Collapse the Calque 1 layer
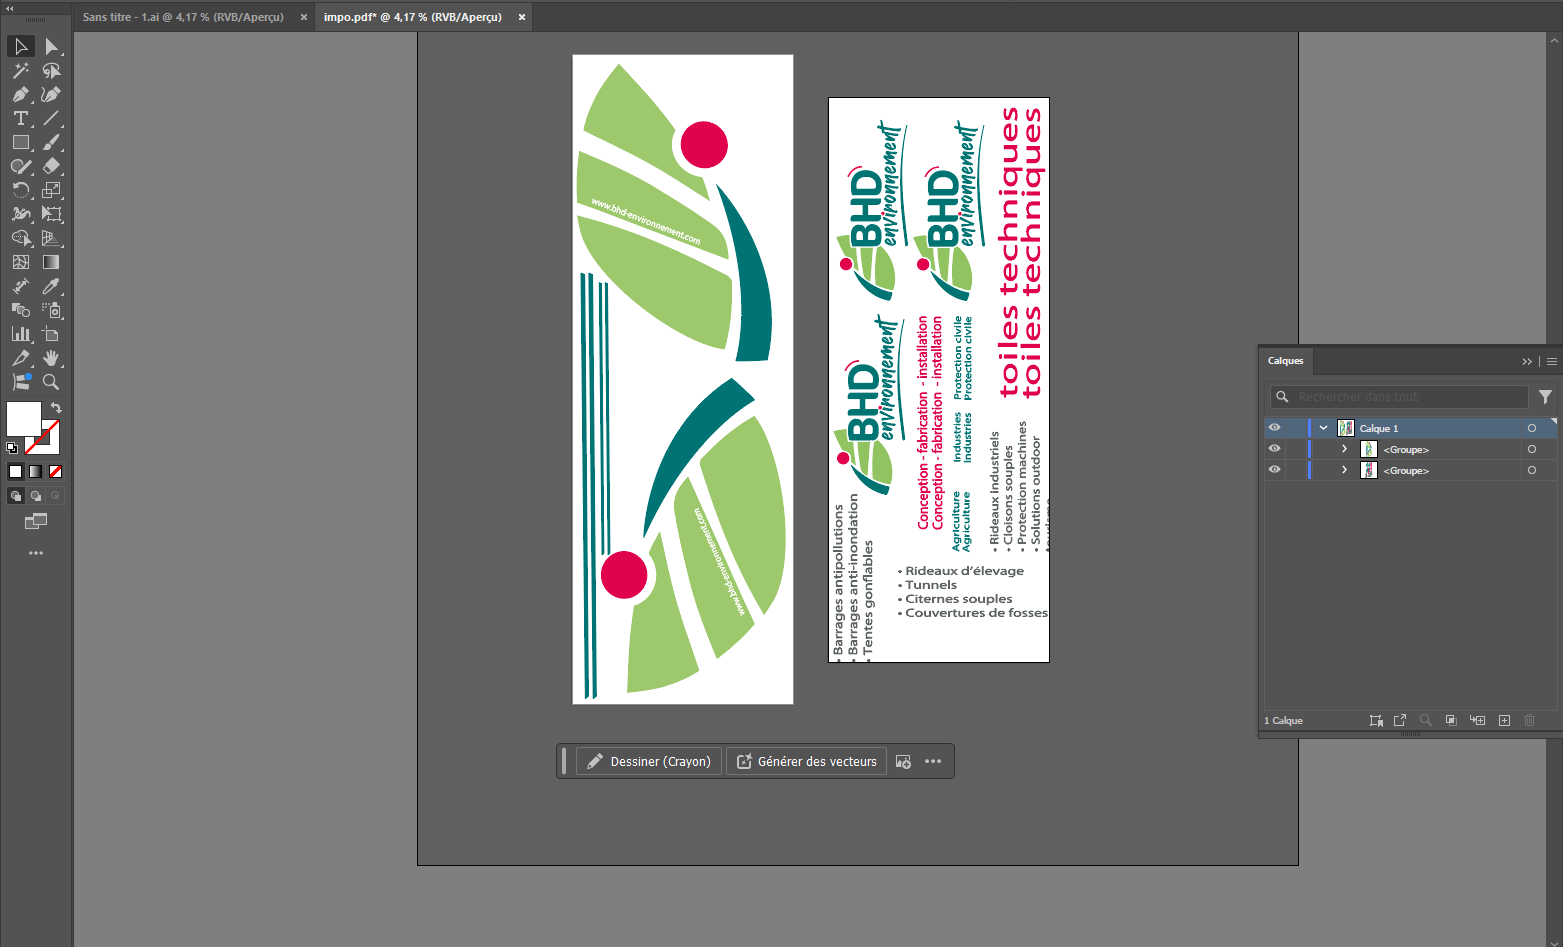Viewport: 1563px width, 947px height. [x=1323, y=428]
